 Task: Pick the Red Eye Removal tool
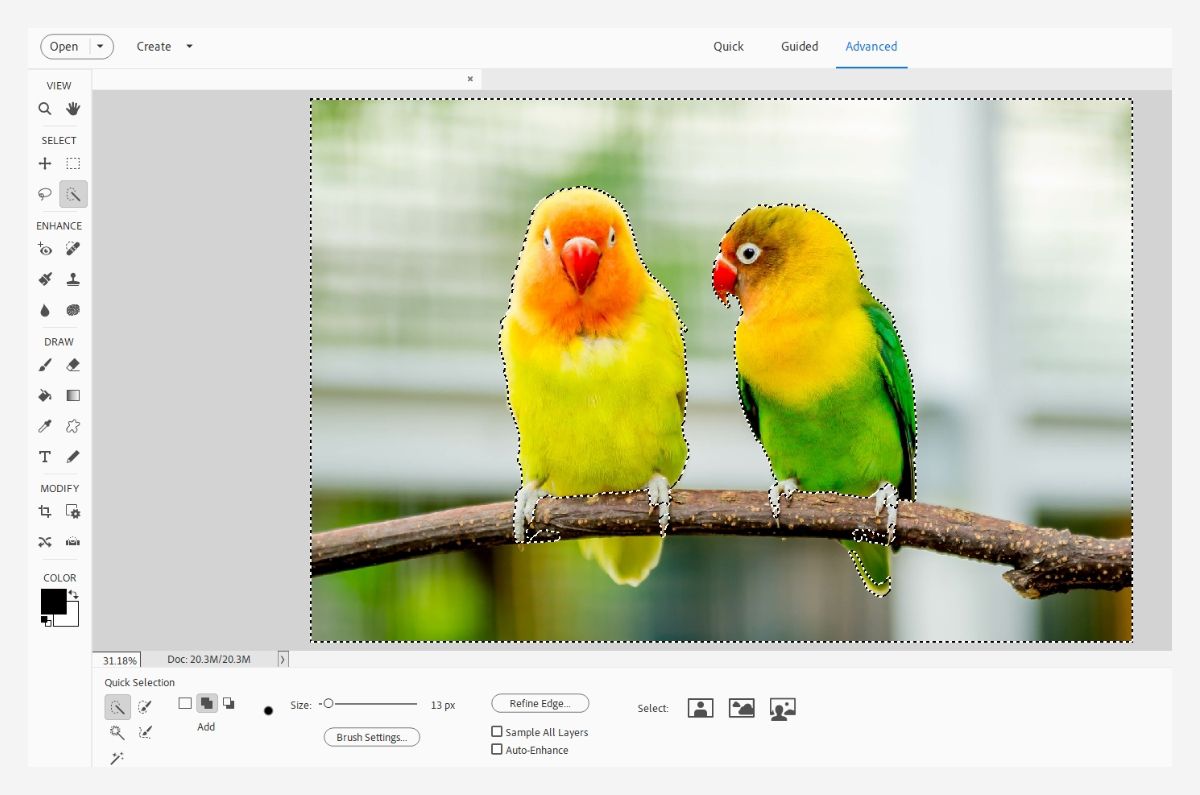point(45,249)
